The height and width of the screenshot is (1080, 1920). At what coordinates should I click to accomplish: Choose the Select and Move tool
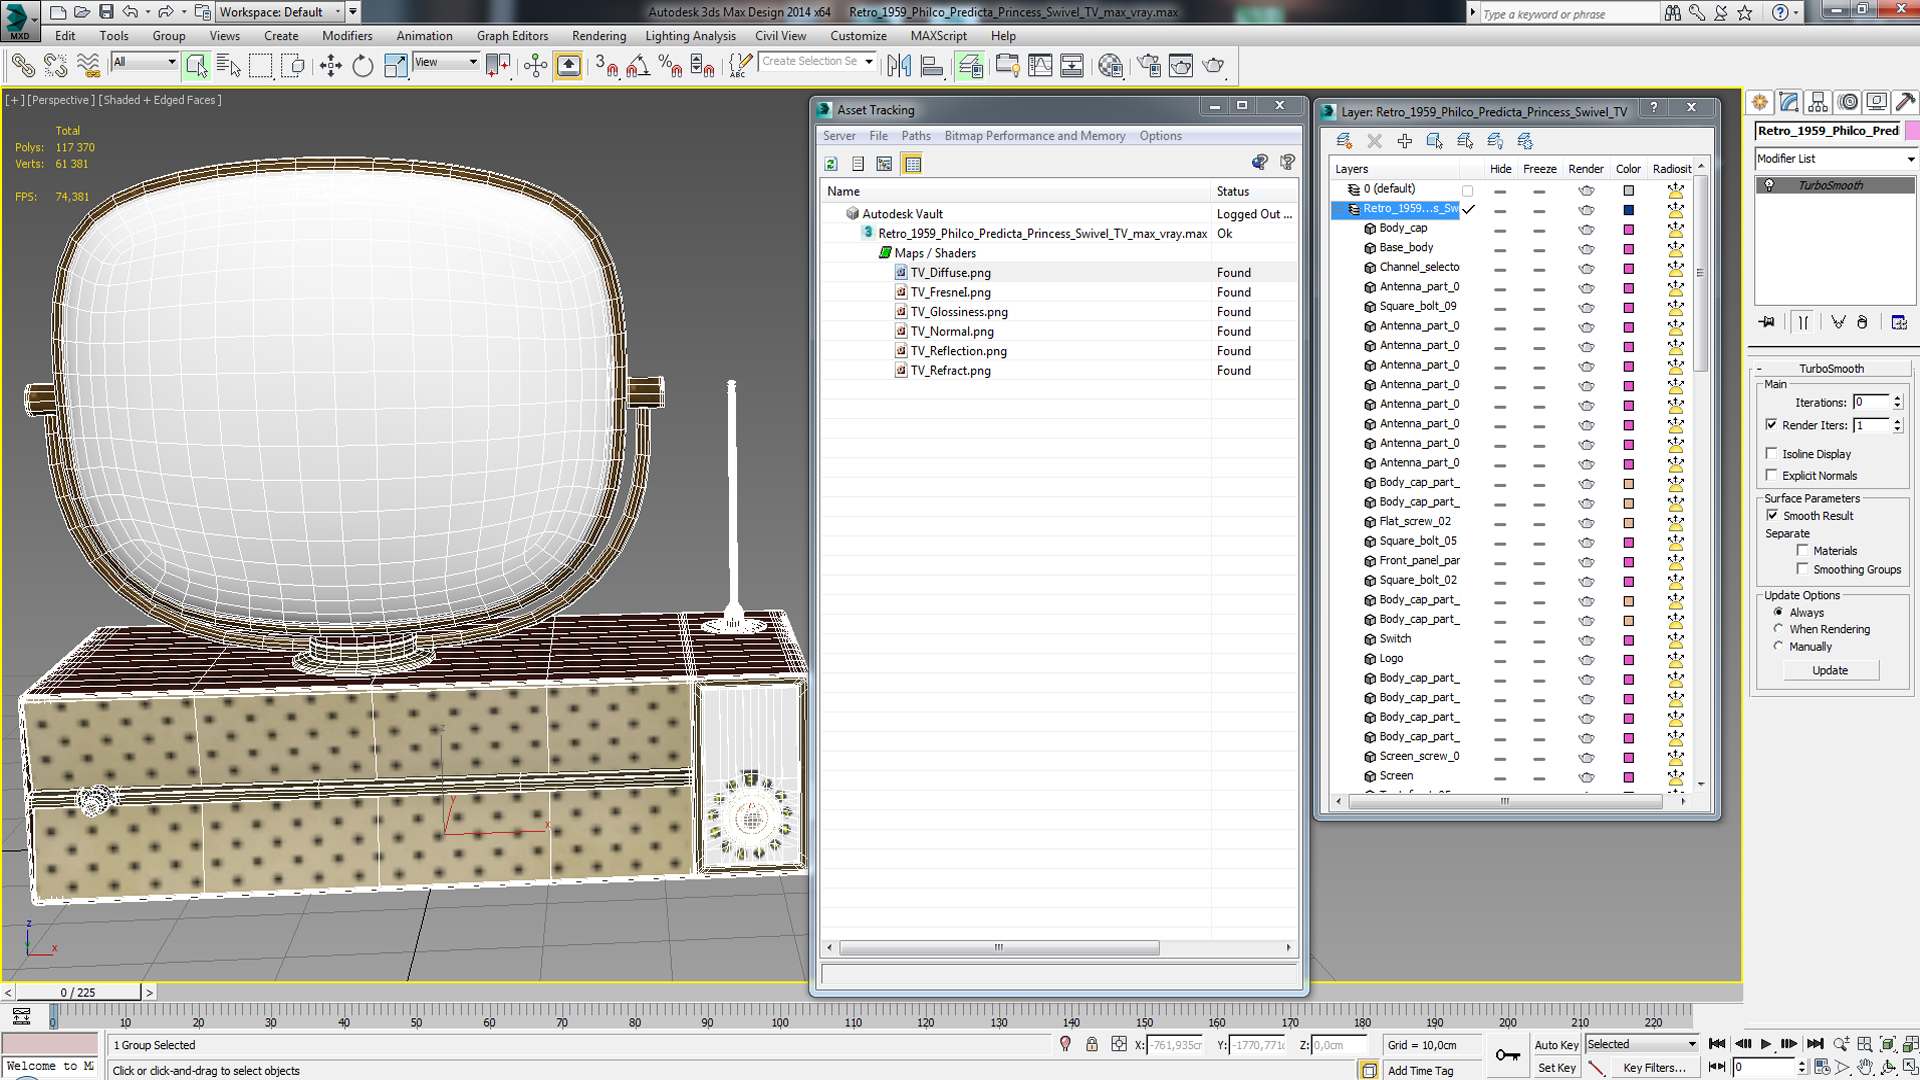(330, 66)
